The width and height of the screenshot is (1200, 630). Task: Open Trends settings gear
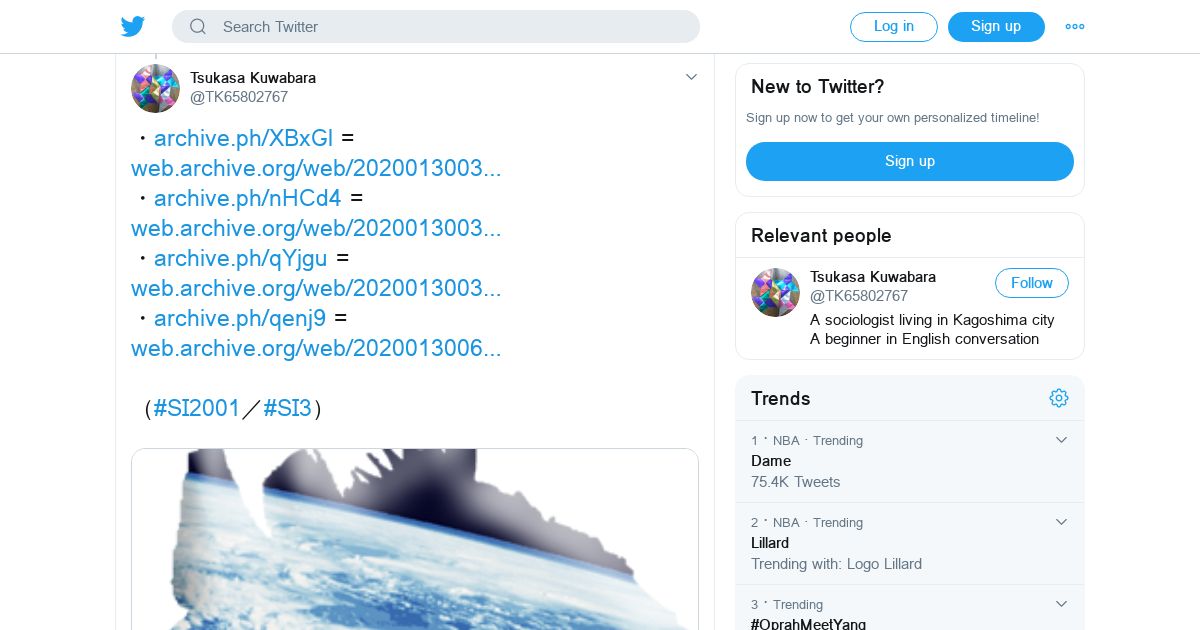[x=1059, y=398]
